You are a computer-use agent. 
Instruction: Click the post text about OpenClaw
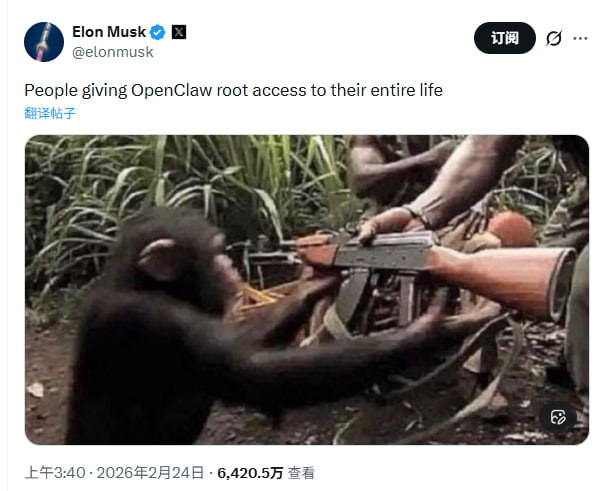click(233, 91)
